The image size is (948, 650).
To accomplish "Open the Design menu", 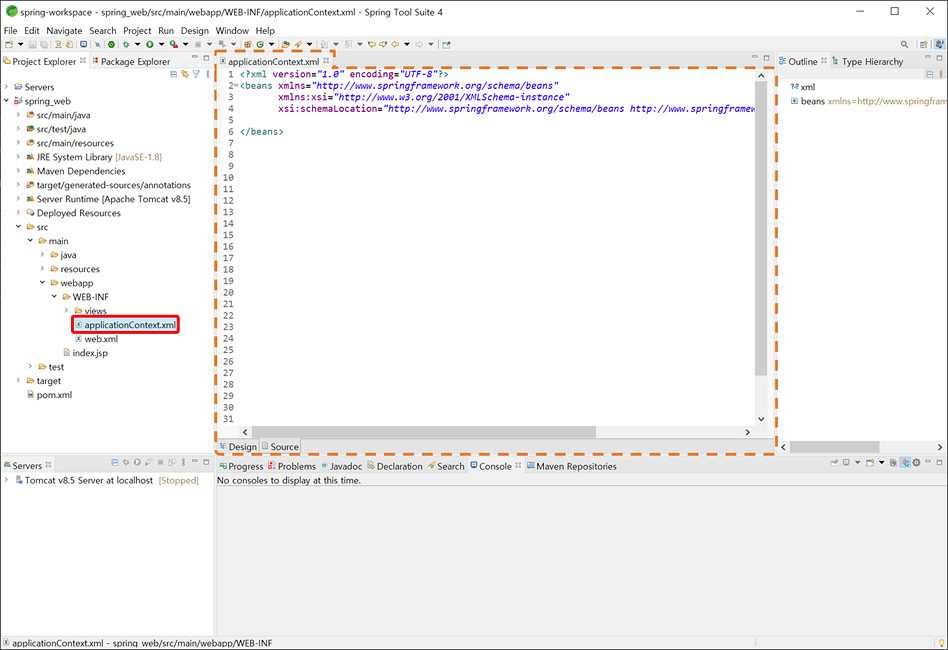I will coord(195,30).
